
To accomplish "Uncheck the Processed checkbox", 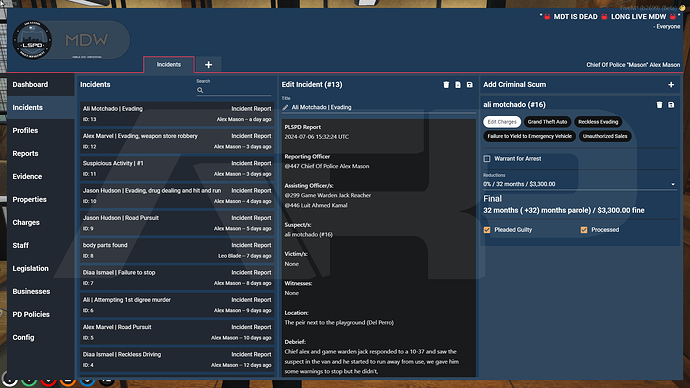I will (584, 230).
